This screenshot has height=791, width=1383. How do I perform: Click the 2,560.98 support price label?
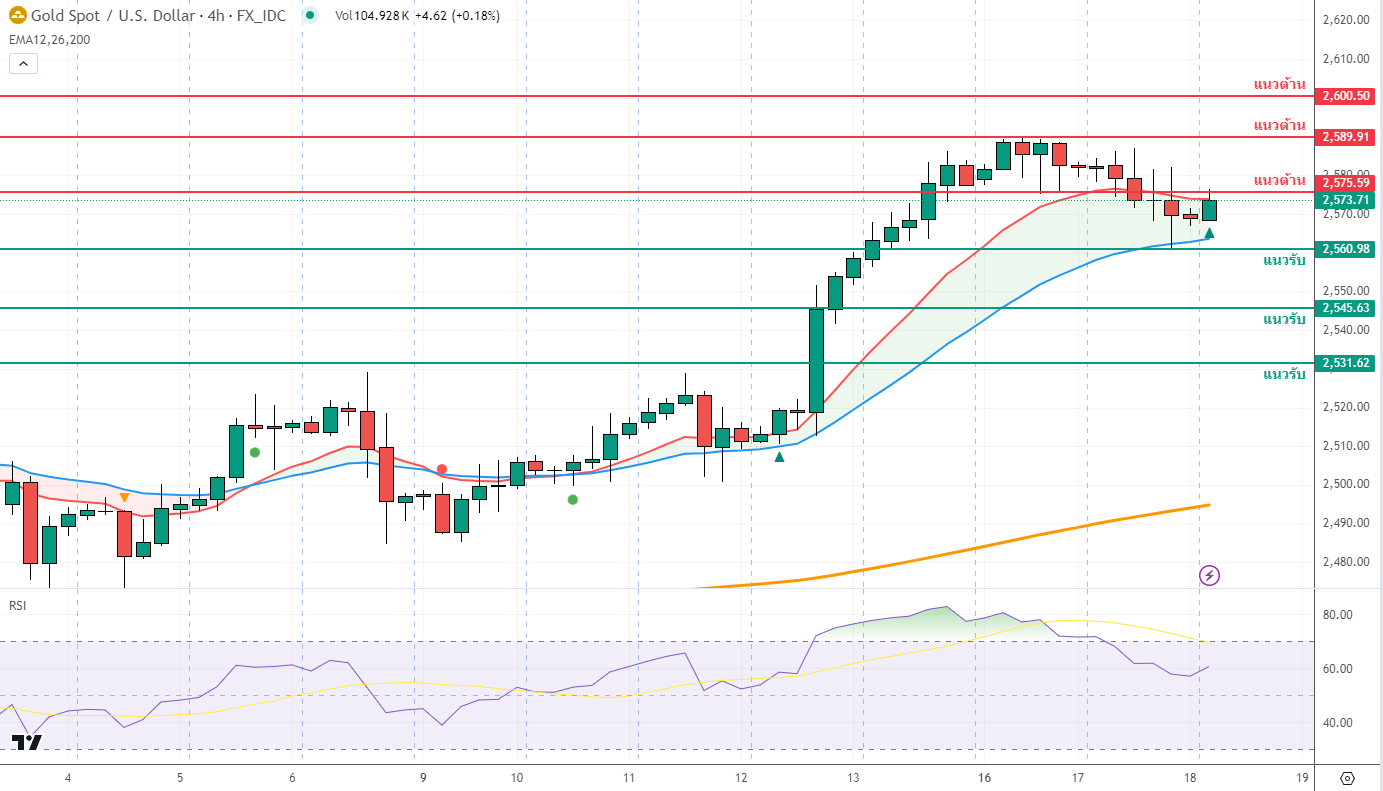(1345, 249)
